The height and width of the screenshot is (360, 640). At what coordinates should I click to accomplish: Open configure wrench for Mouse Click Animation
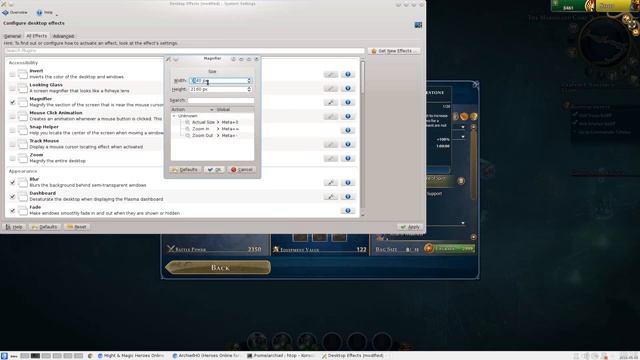(331, 116)
